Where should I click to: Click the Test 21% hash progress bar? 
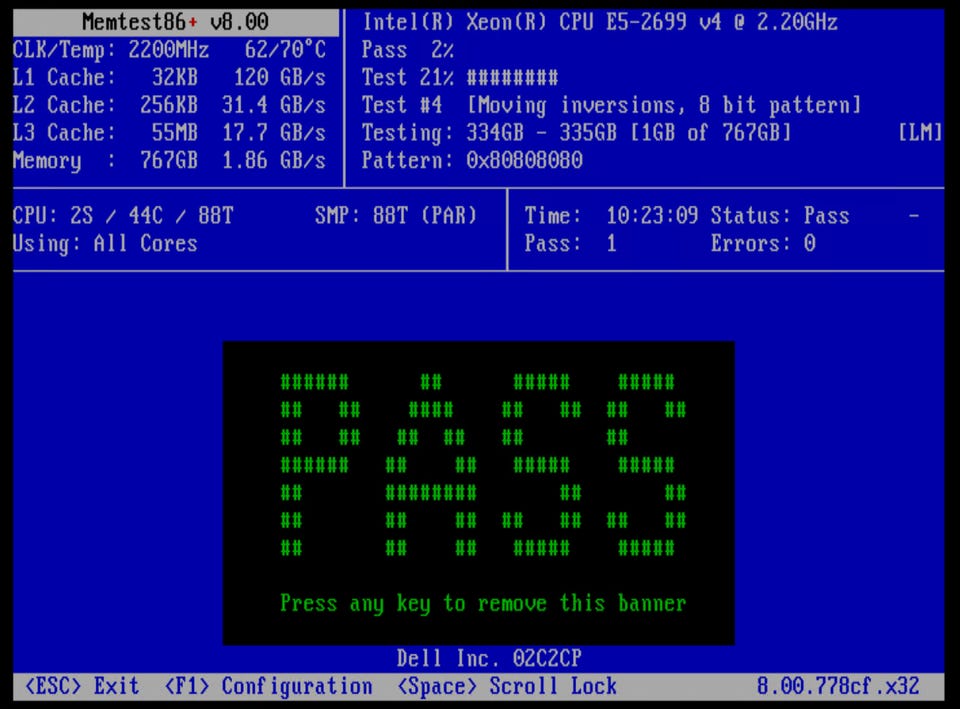point(512,78)
